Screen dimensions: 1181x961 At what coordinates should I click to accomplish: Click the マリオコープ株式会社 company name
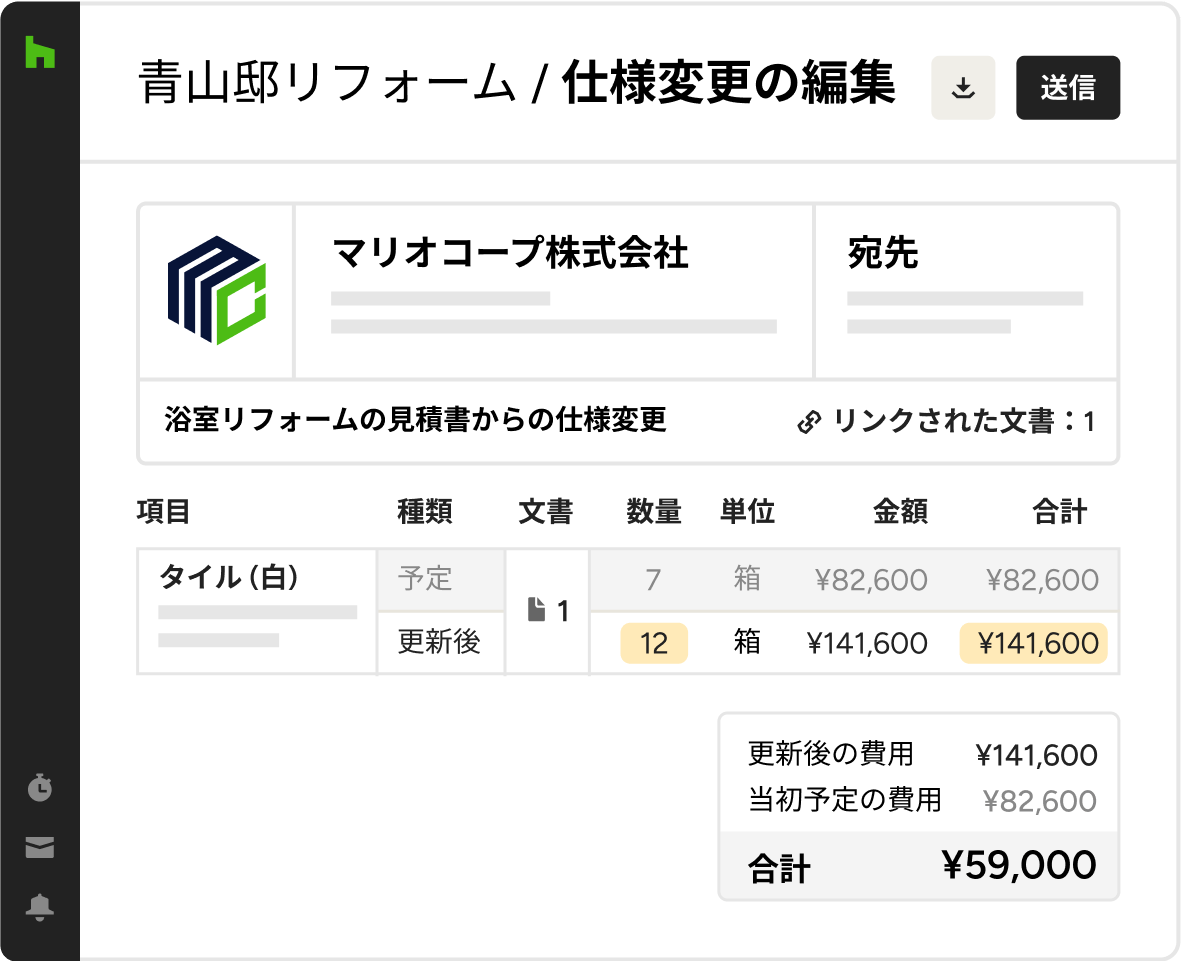click(x=510, y=254)
